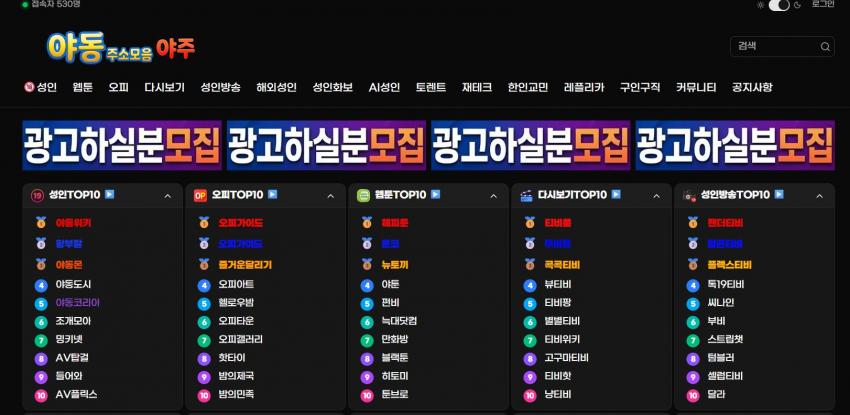Screen dimensions: 850x415
Task: Click the magnifier icon in the search box
Action: 825,46
